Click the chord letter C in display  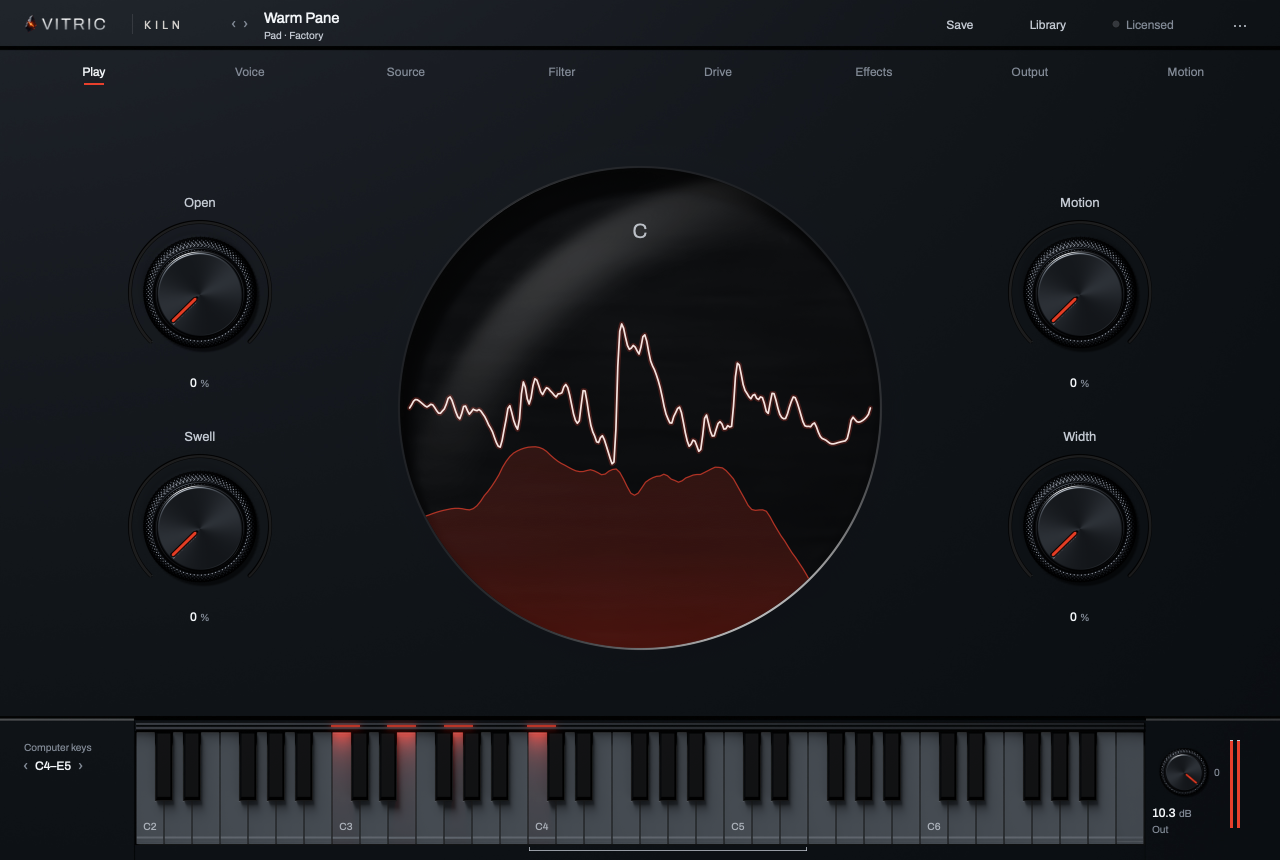point(640,231)
